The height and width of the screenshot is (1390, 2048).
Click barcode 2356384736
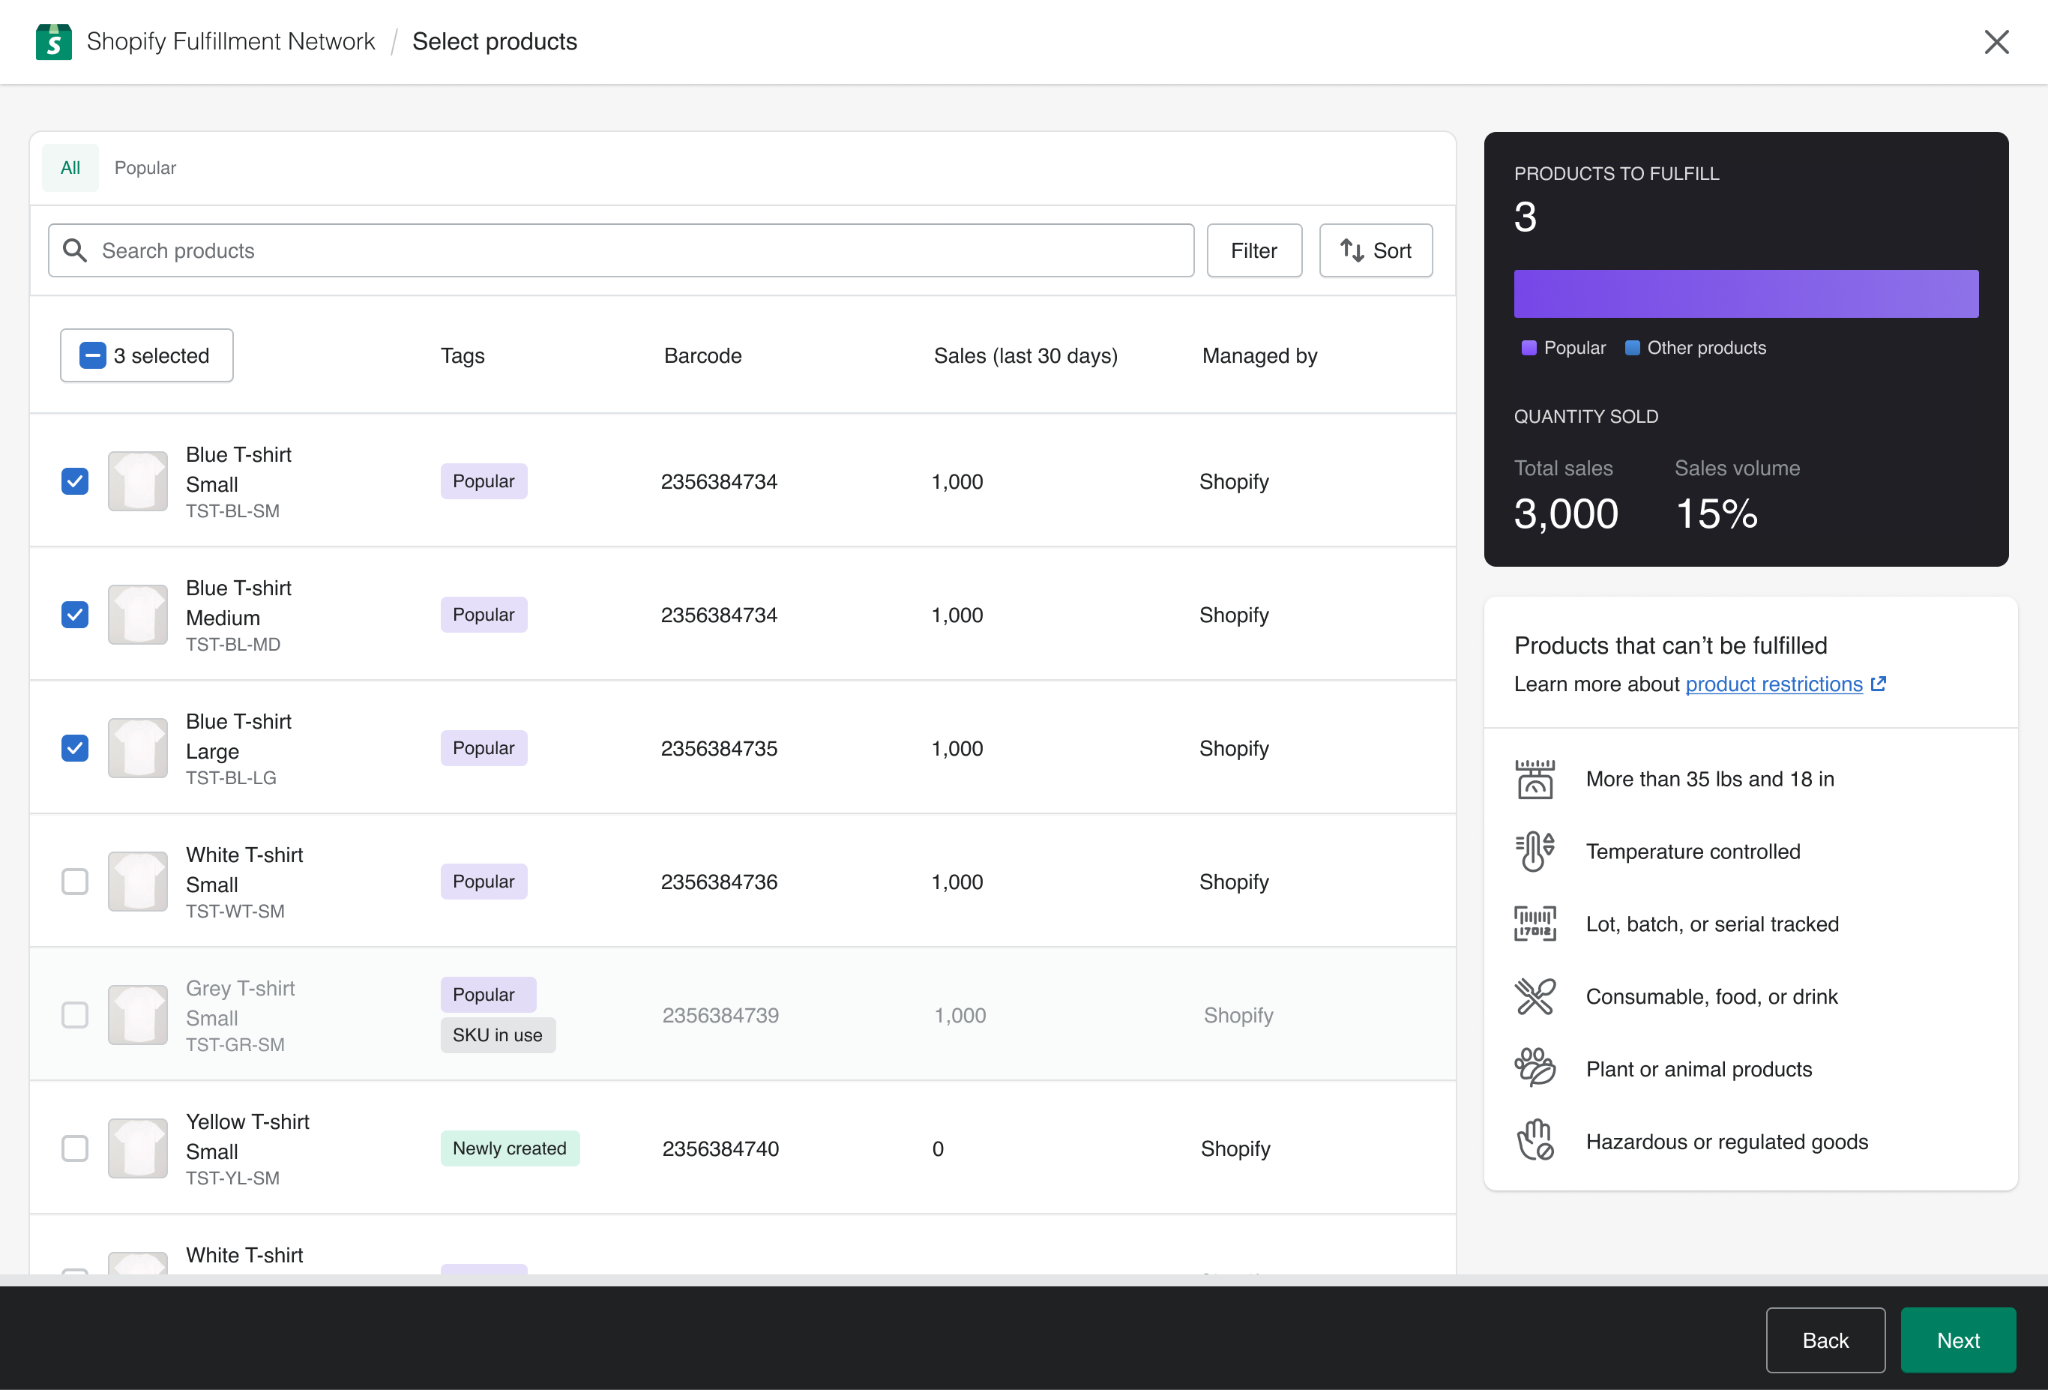point(719,881)
